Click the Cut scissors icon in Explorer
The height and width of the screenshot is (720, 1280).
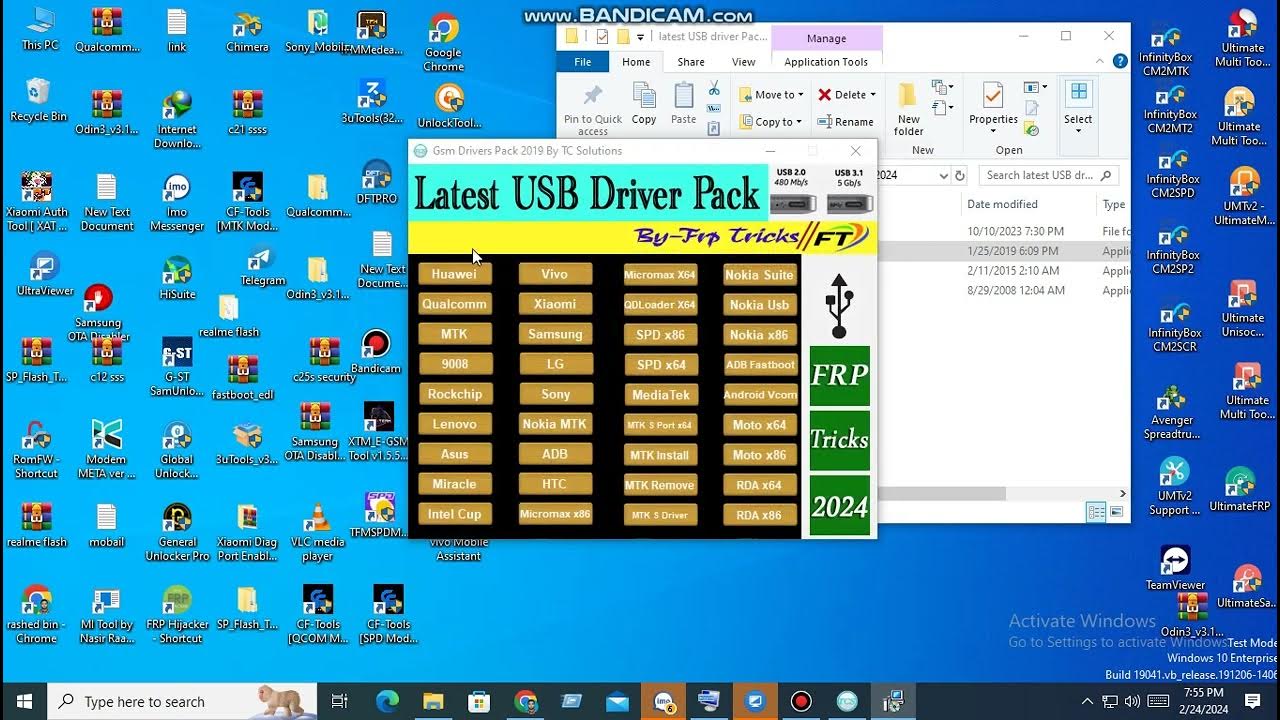click(x=714, y=88)
